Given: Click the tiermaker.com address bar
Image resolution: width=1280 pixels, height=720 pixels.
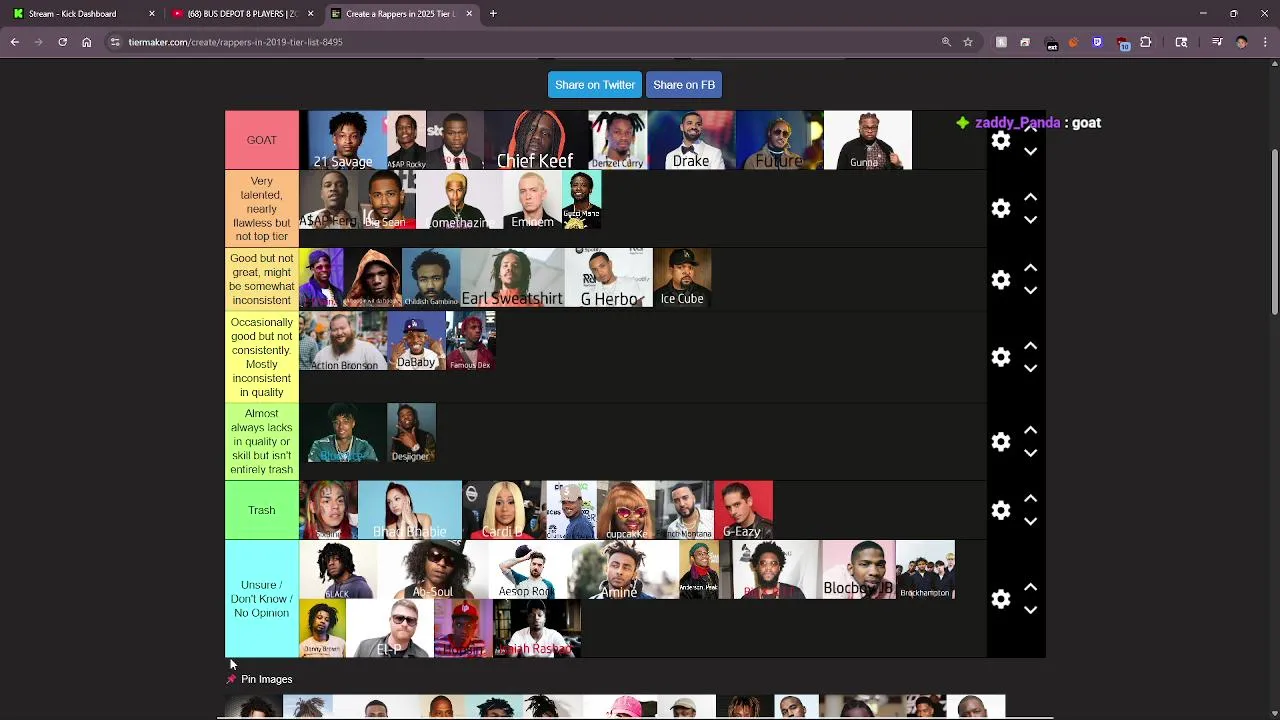Looking at the screenshot, I should coord(520,42).
